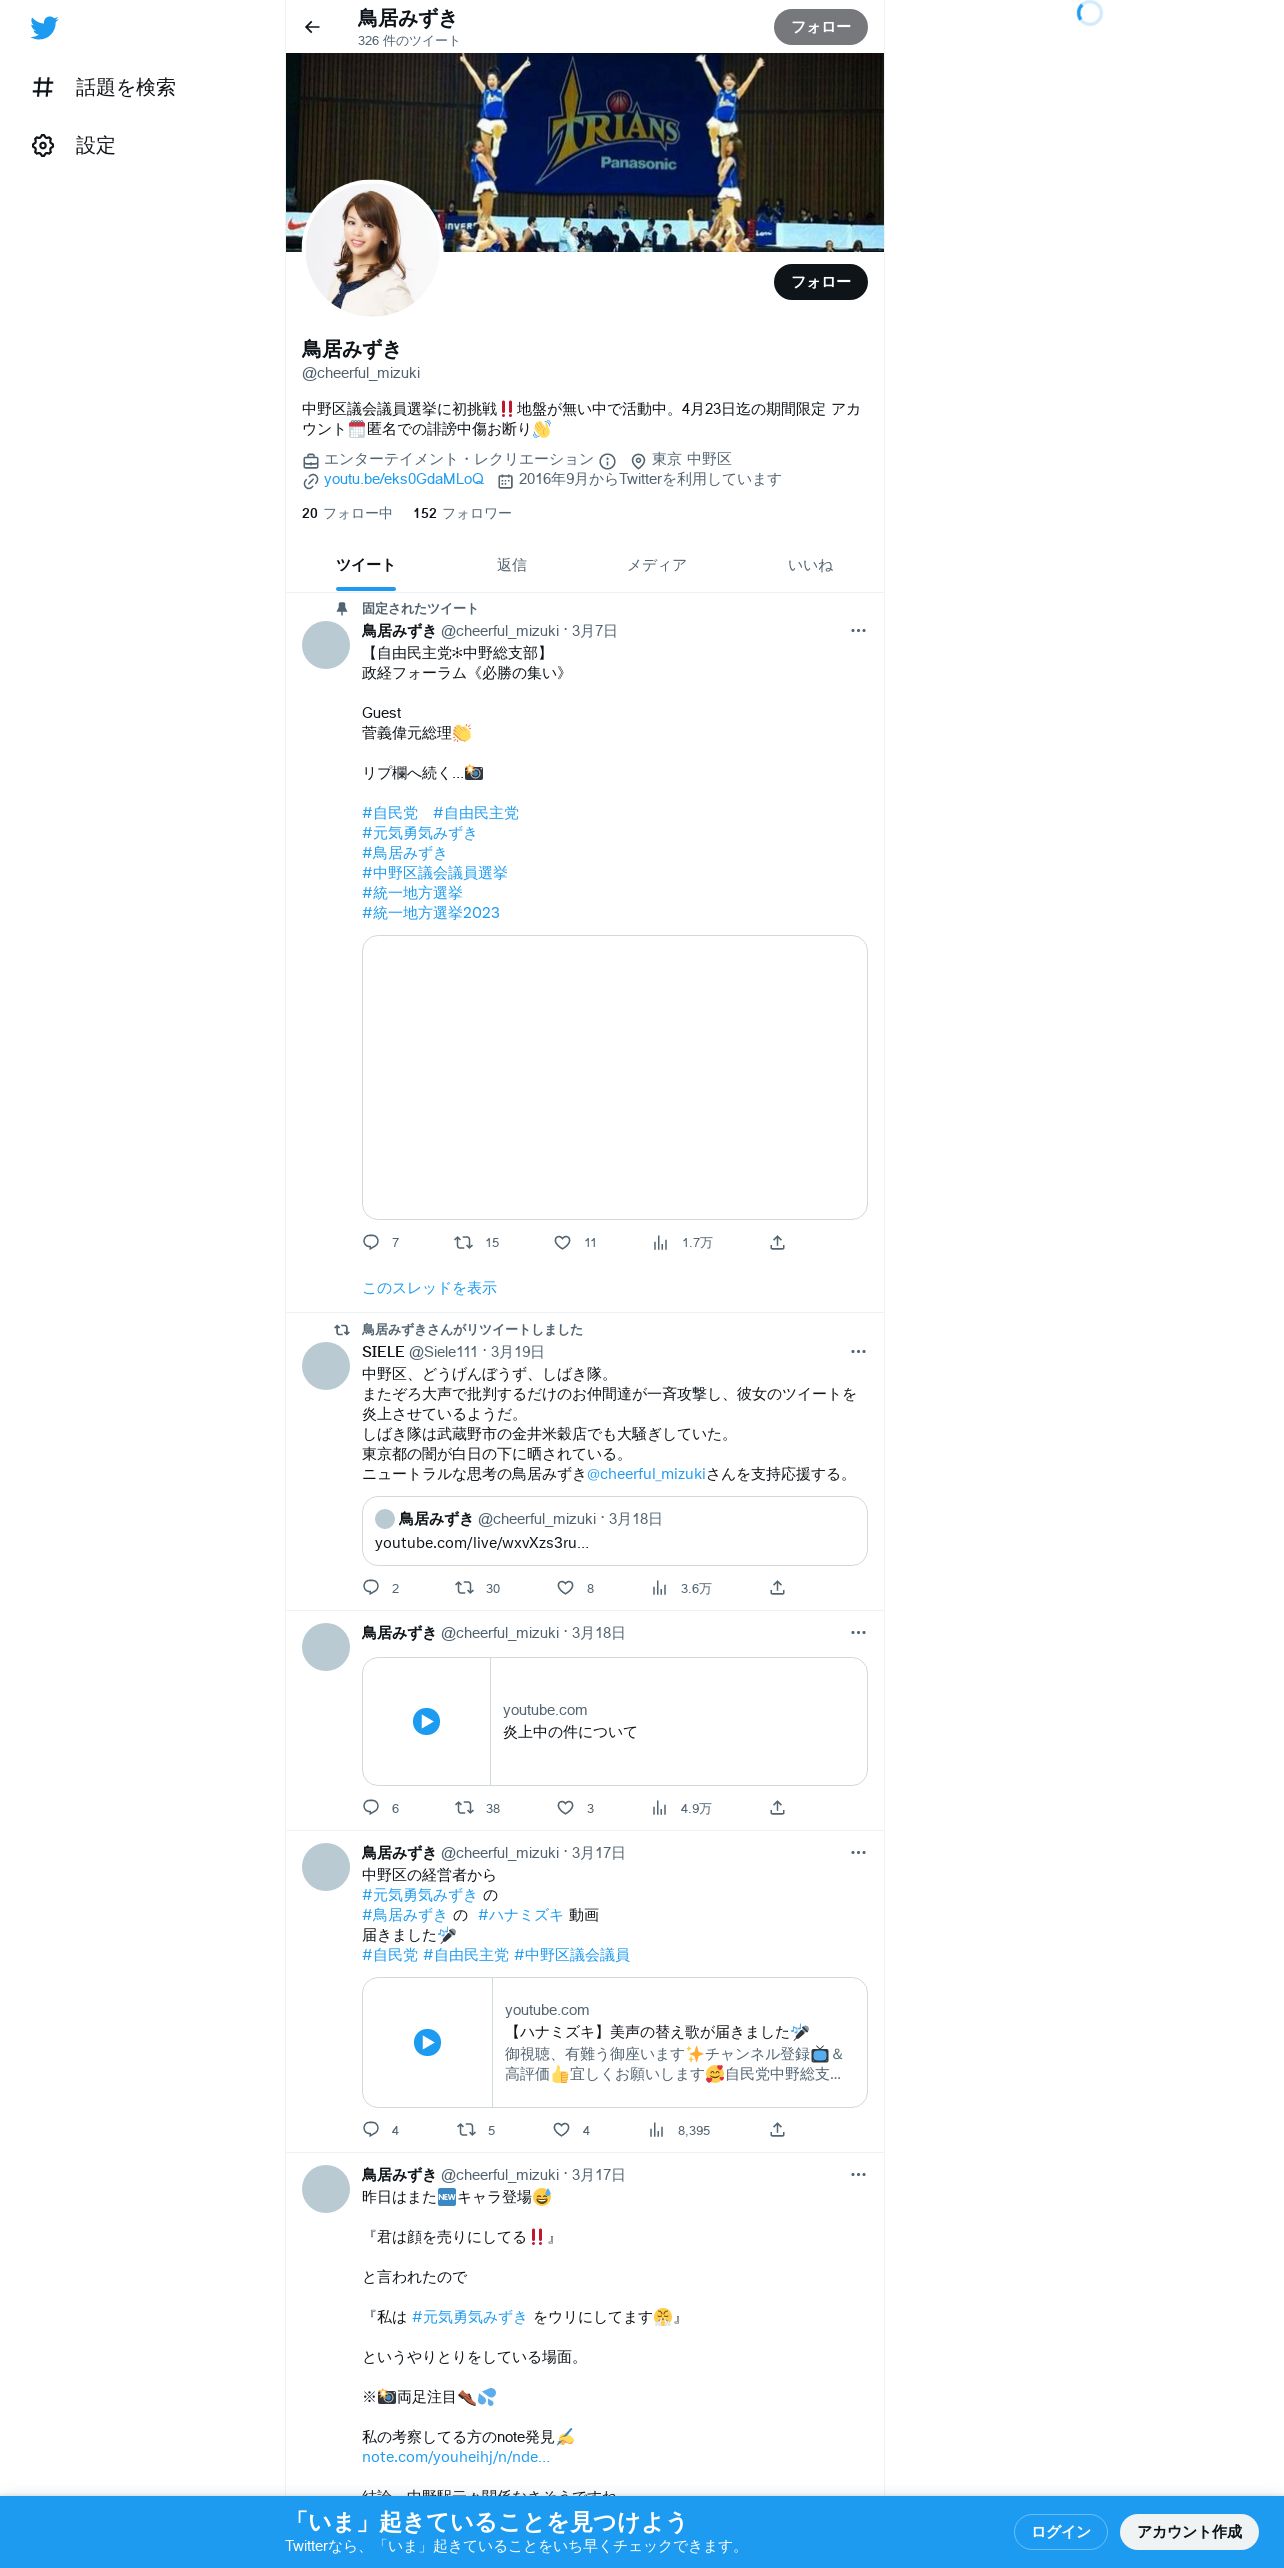View analytics on the 4.9万 views tweet
Screen dimensions: 1284x2568
(659, 1807)
